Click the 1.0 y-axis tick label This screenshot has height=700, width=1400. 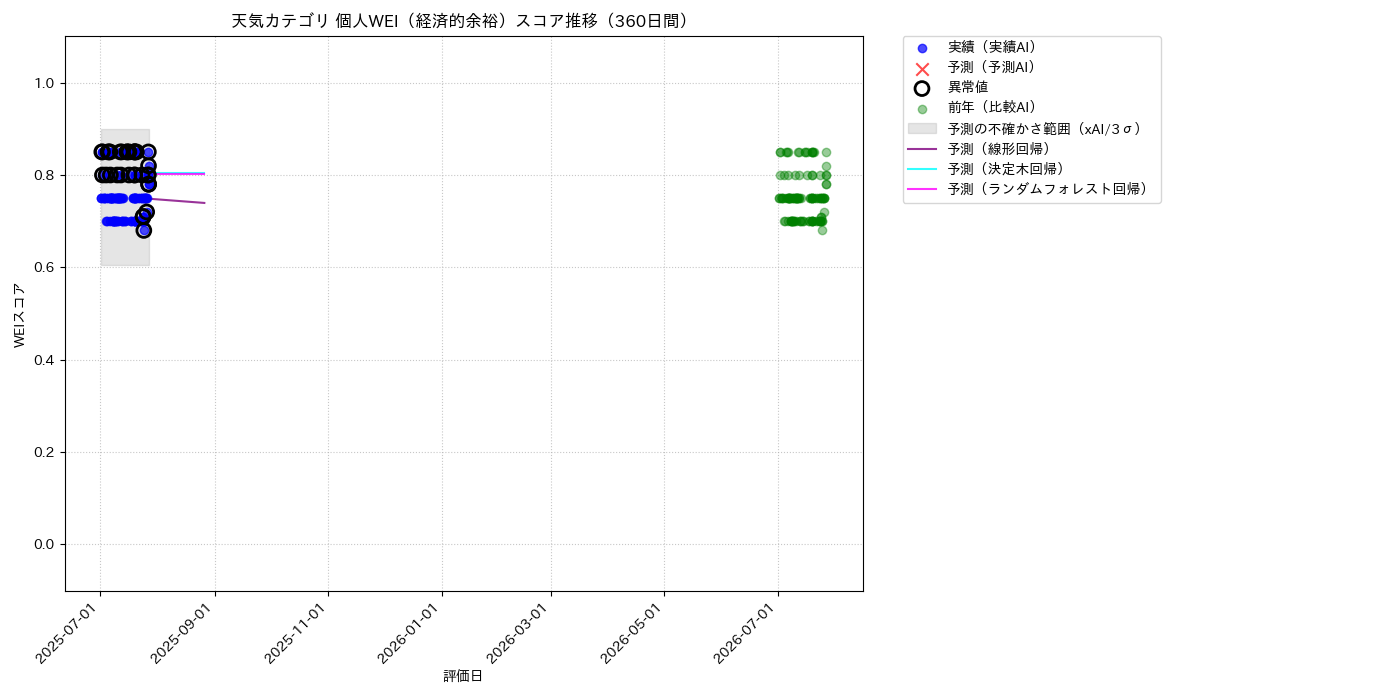(43, 84)
